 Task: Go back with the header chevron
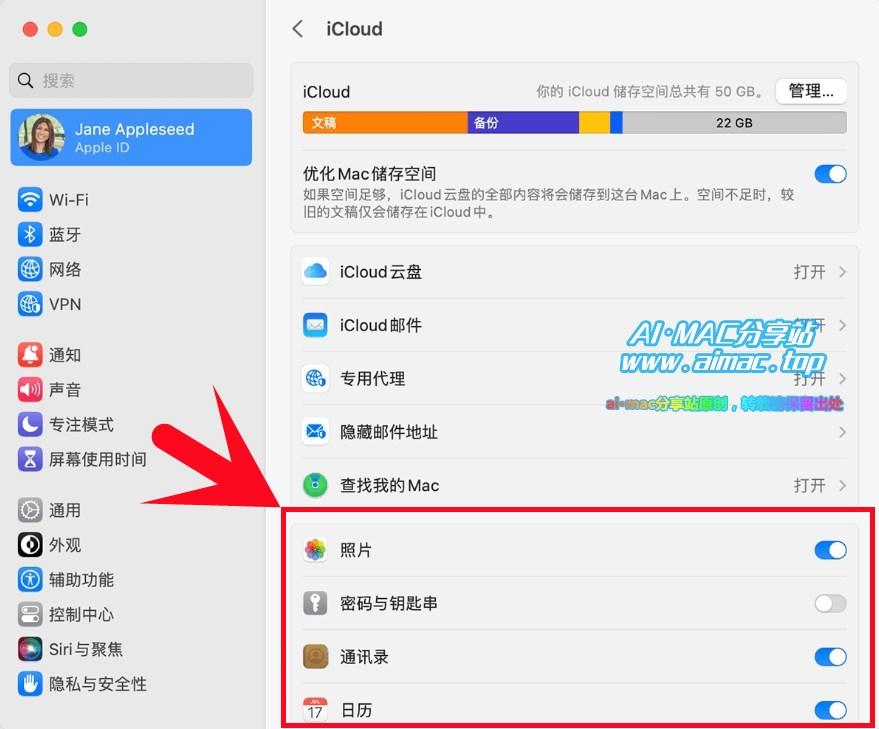[x=298, y=29]
